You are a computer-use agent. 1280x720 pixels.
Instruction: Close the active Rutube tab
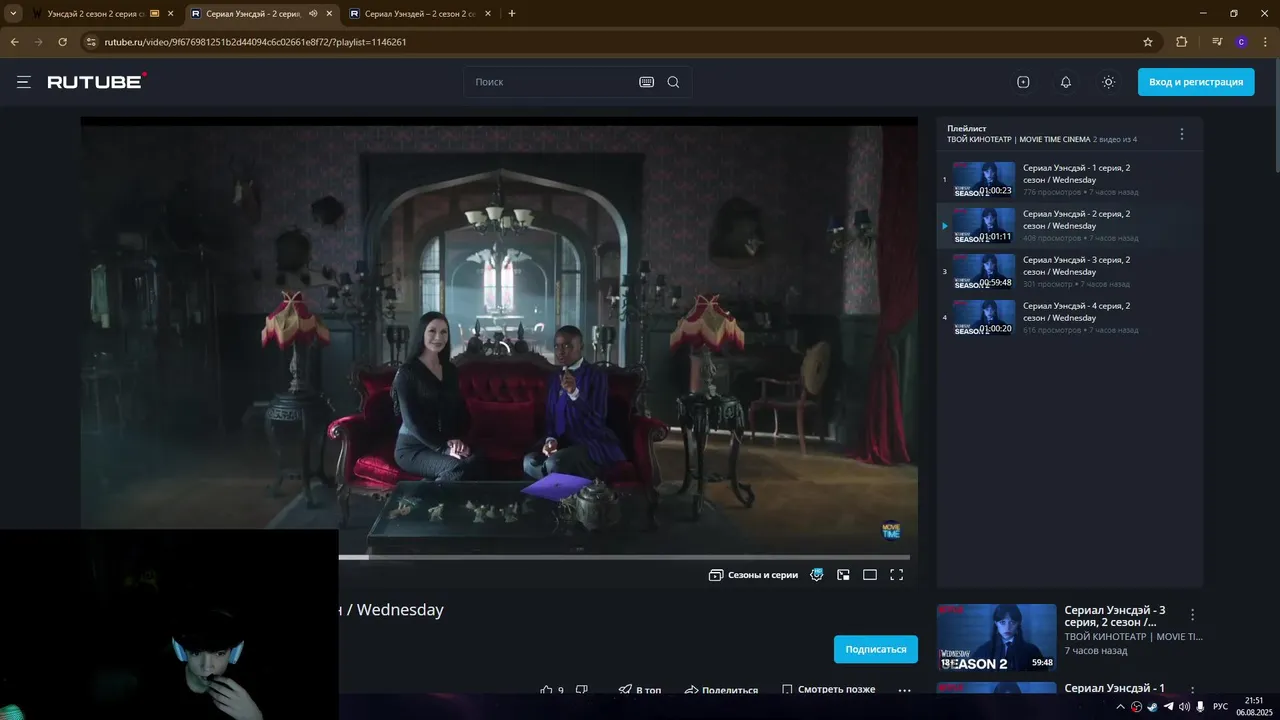click(329, 14)
